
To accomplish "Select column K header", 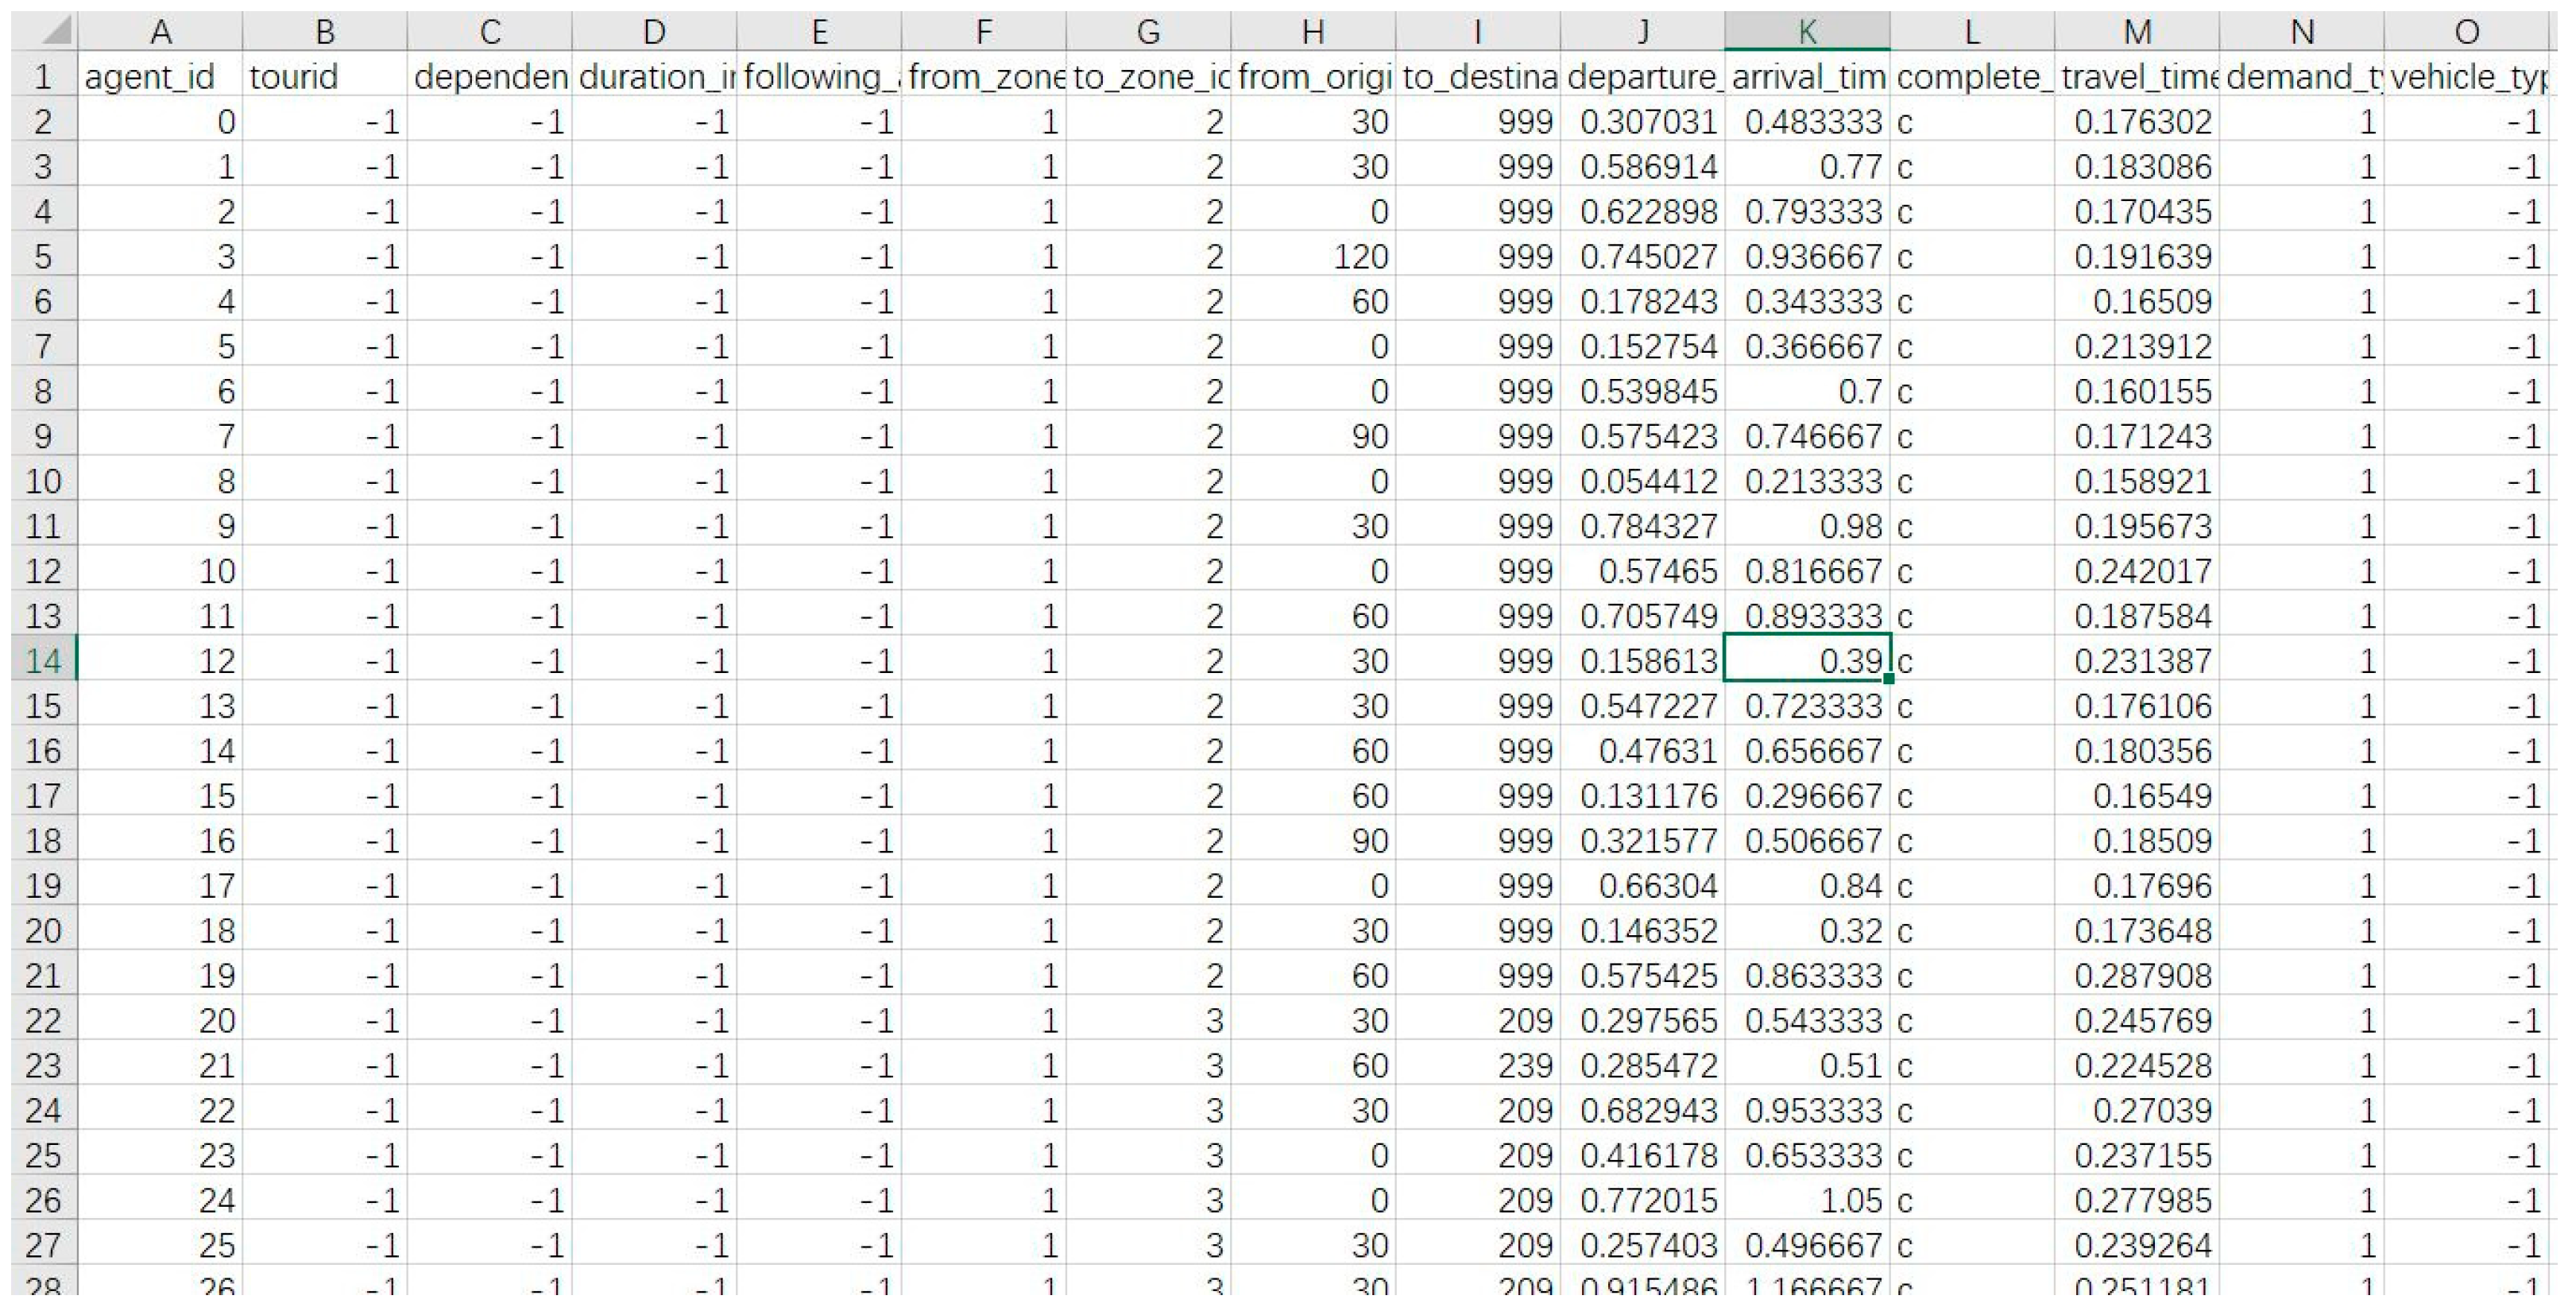I will [x=1806, y=32].
